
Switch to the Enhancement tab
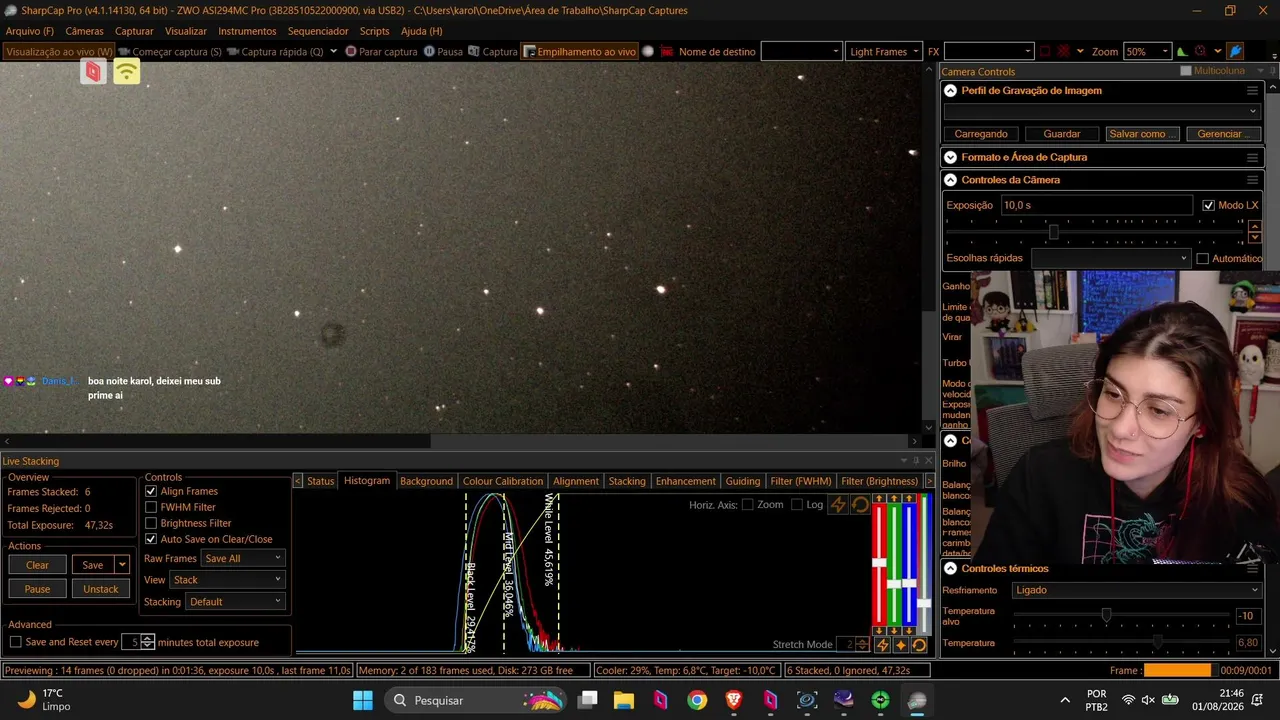[686, 481]
